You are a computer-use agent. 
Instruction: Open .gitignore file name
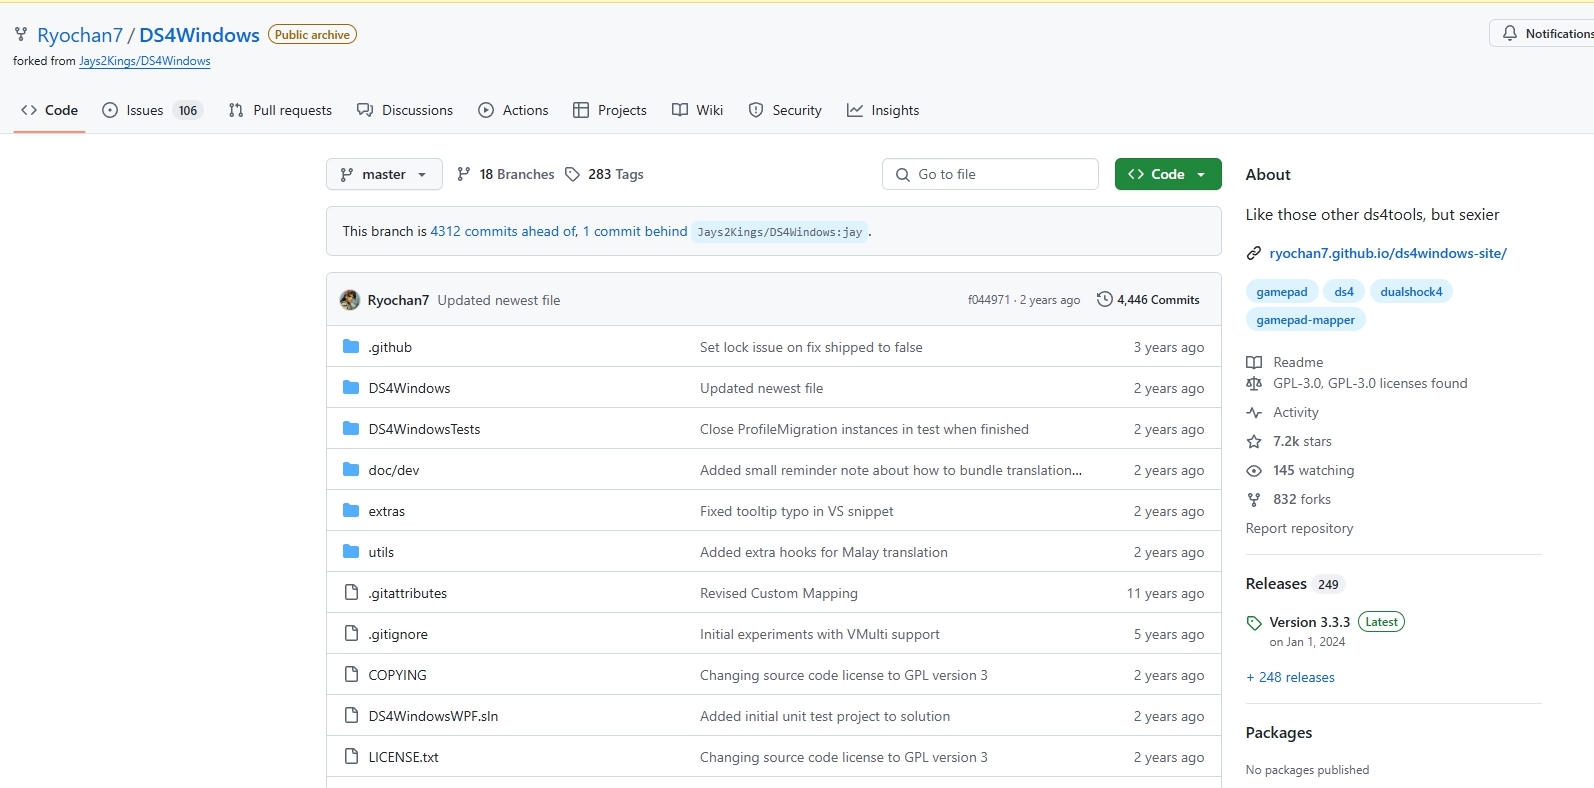(x=398, y=634)
